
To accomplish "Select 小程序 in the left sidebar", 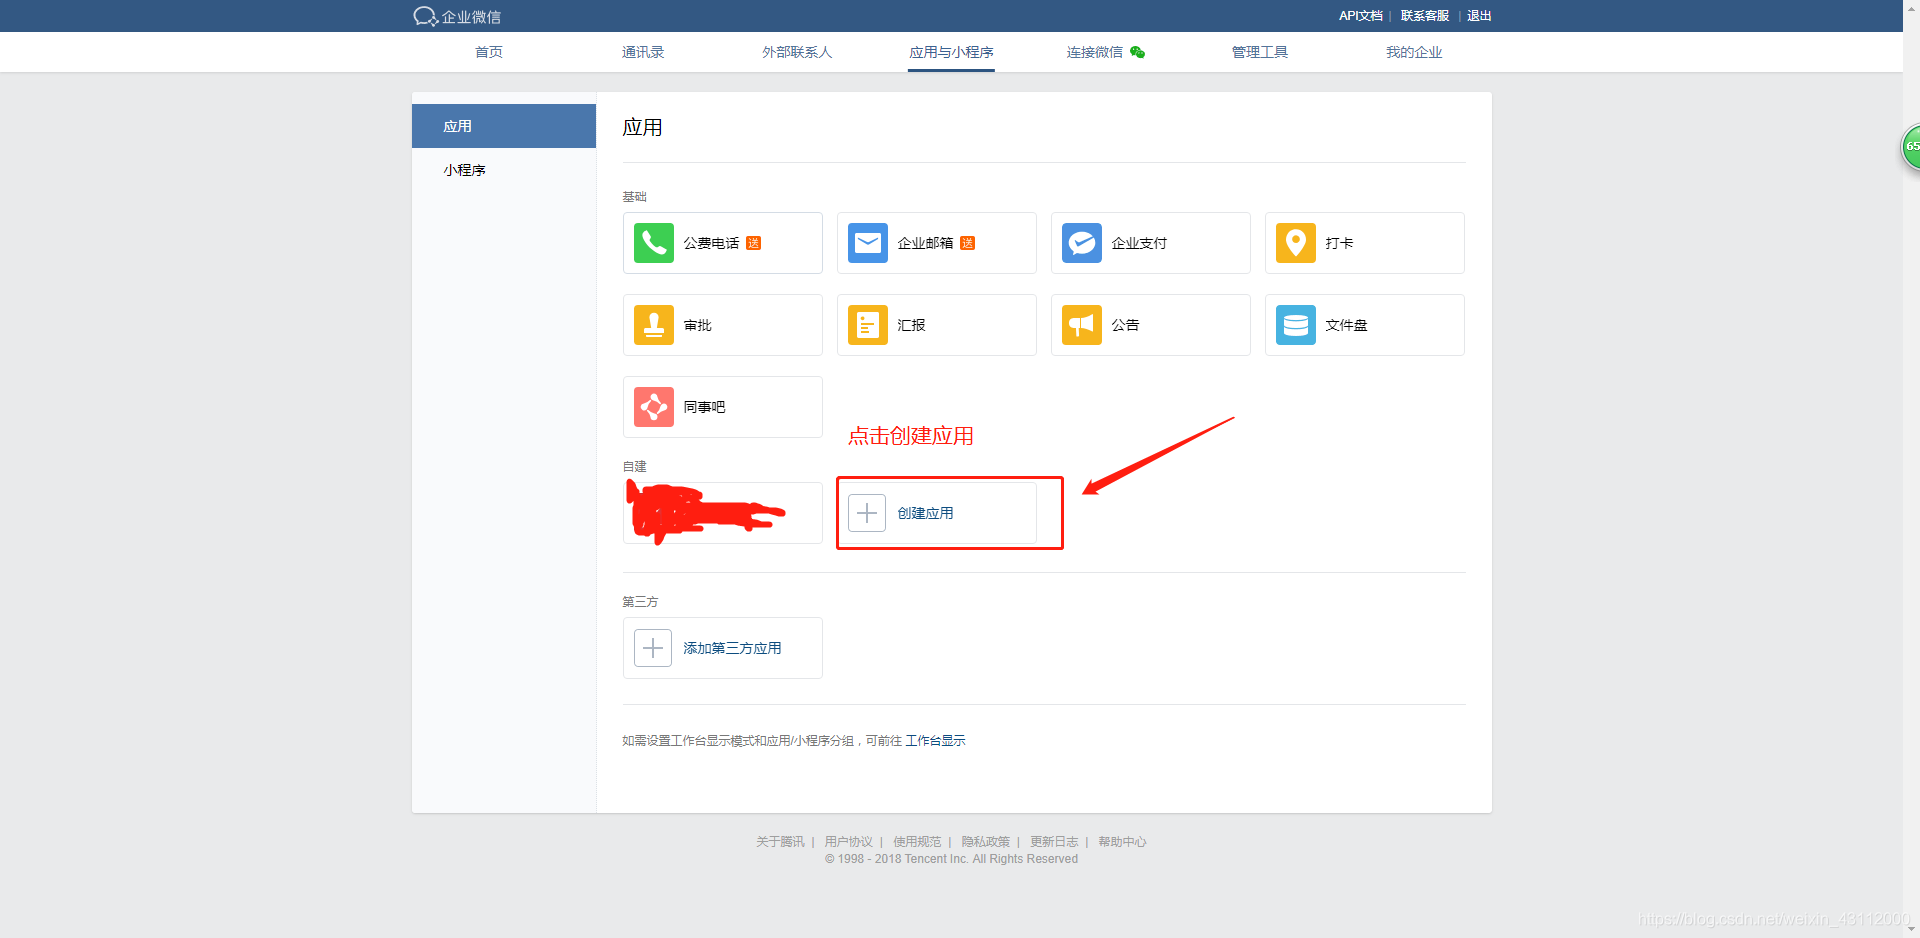I will (x=504, y=170).
